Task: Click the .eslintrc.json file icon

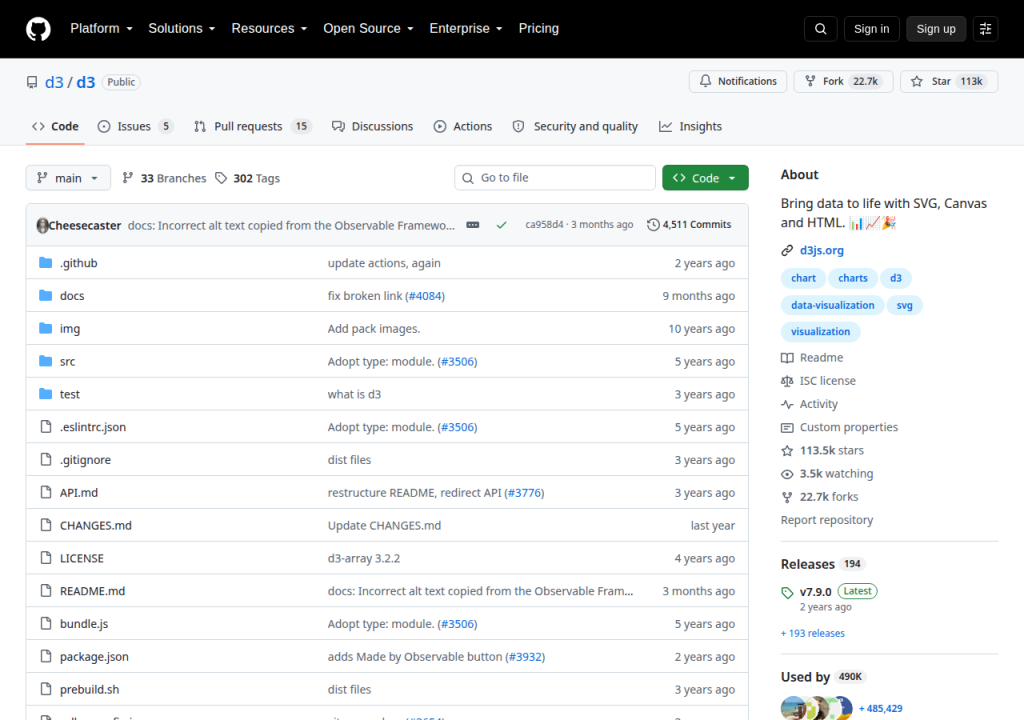Action: click(46, 427)
